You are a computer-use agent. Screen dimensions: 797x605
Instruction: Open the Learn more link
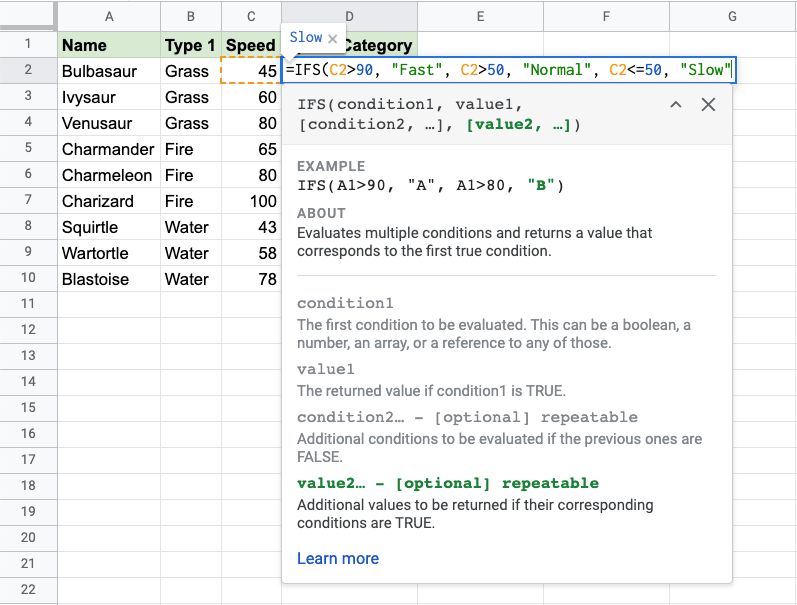tap(338, 558)
